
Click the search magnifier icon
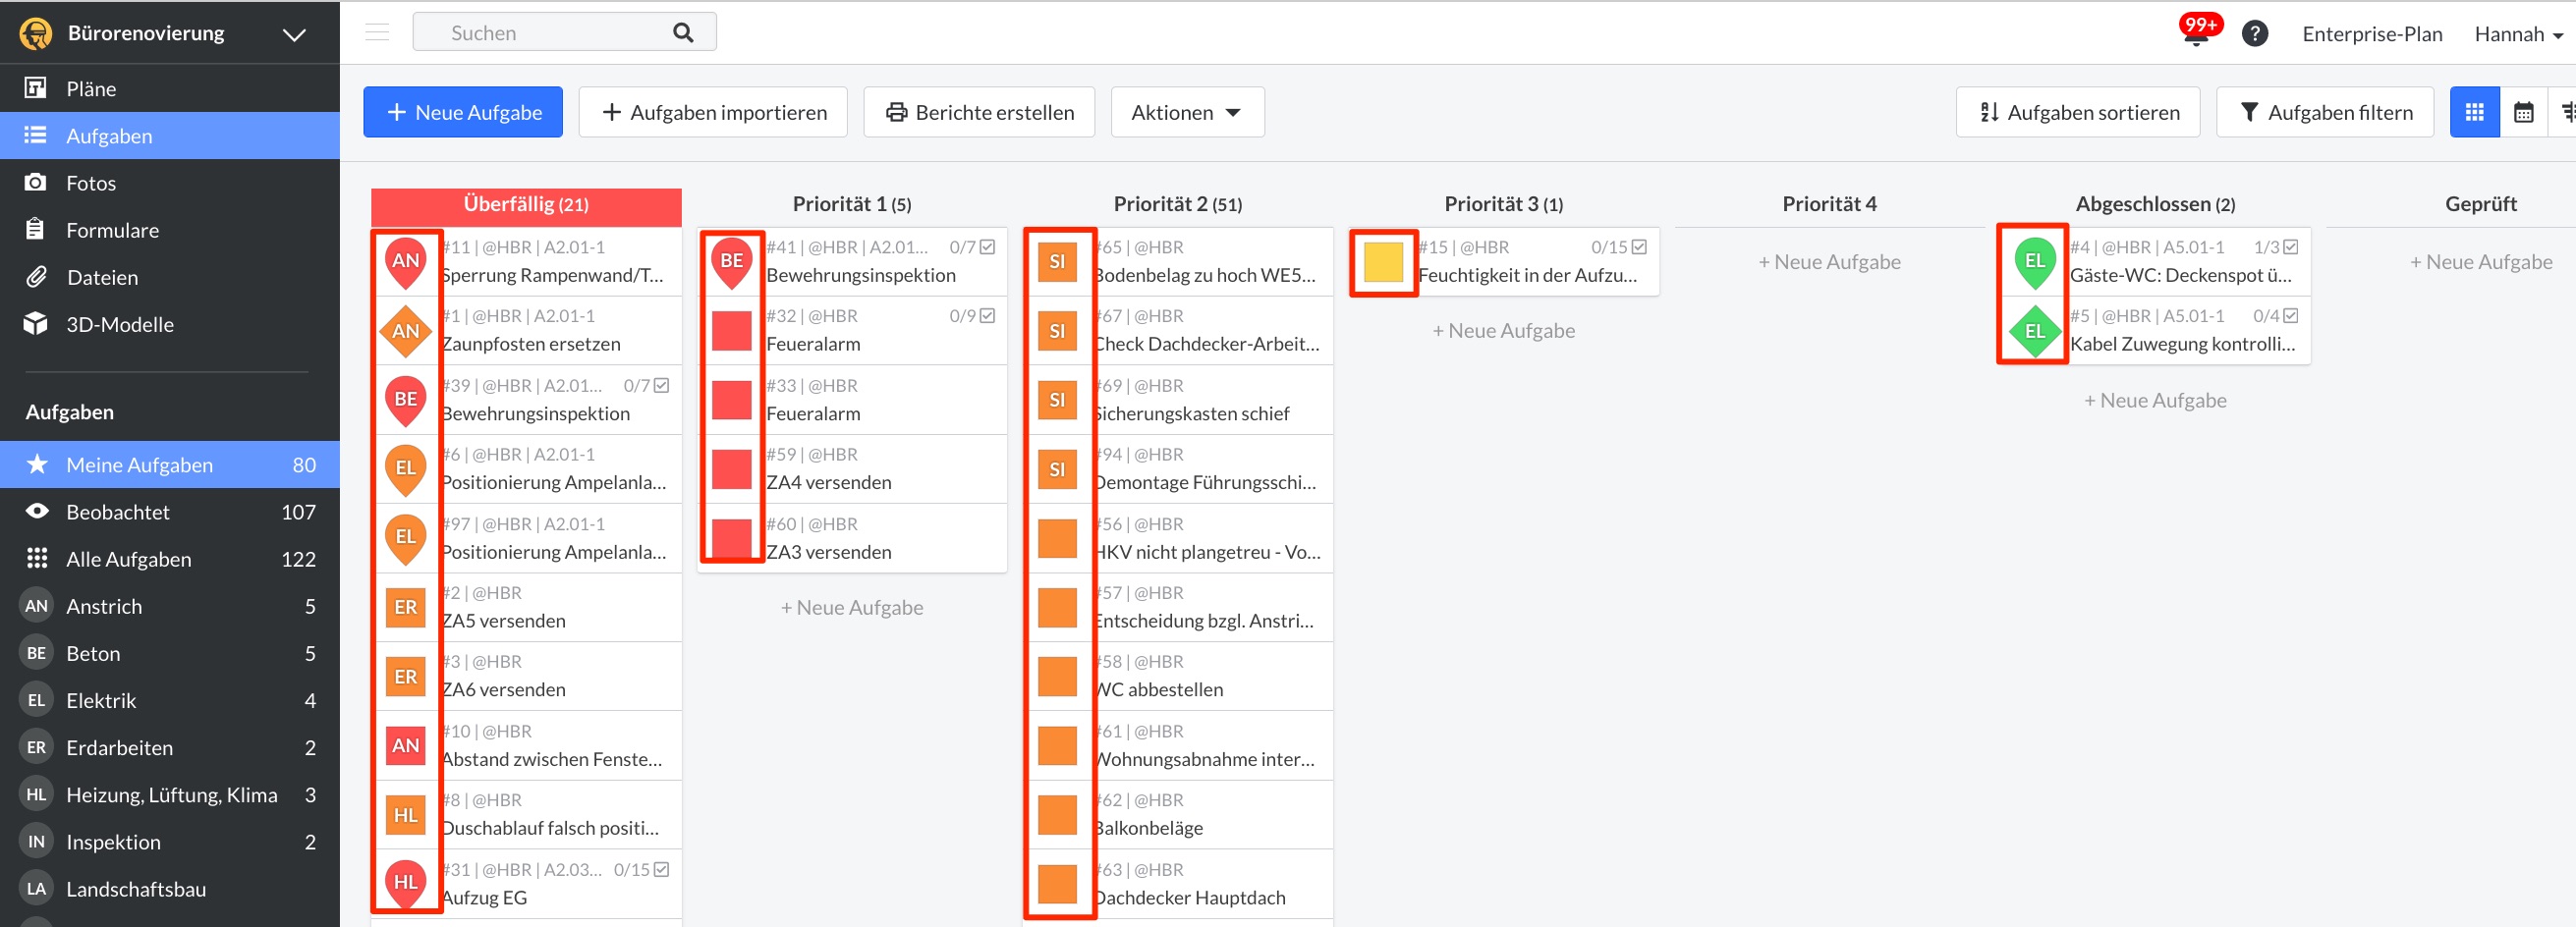[x=683, y=33]
